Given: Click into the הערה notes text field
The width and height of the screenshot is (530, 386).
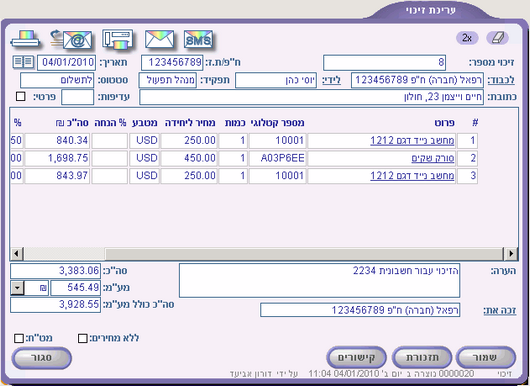Looking at the screenshot, I should 319,281.
